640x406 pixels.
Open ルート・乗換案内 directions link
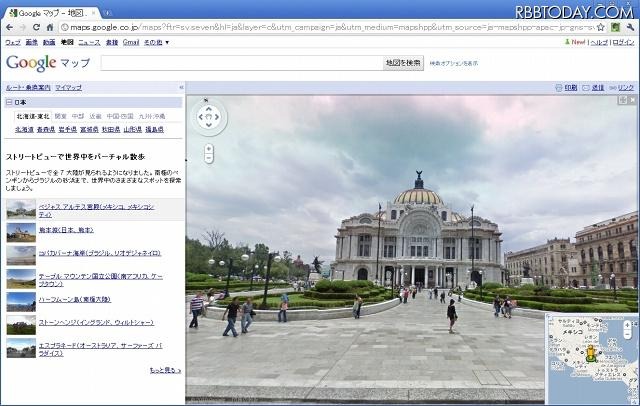(28, 87)
